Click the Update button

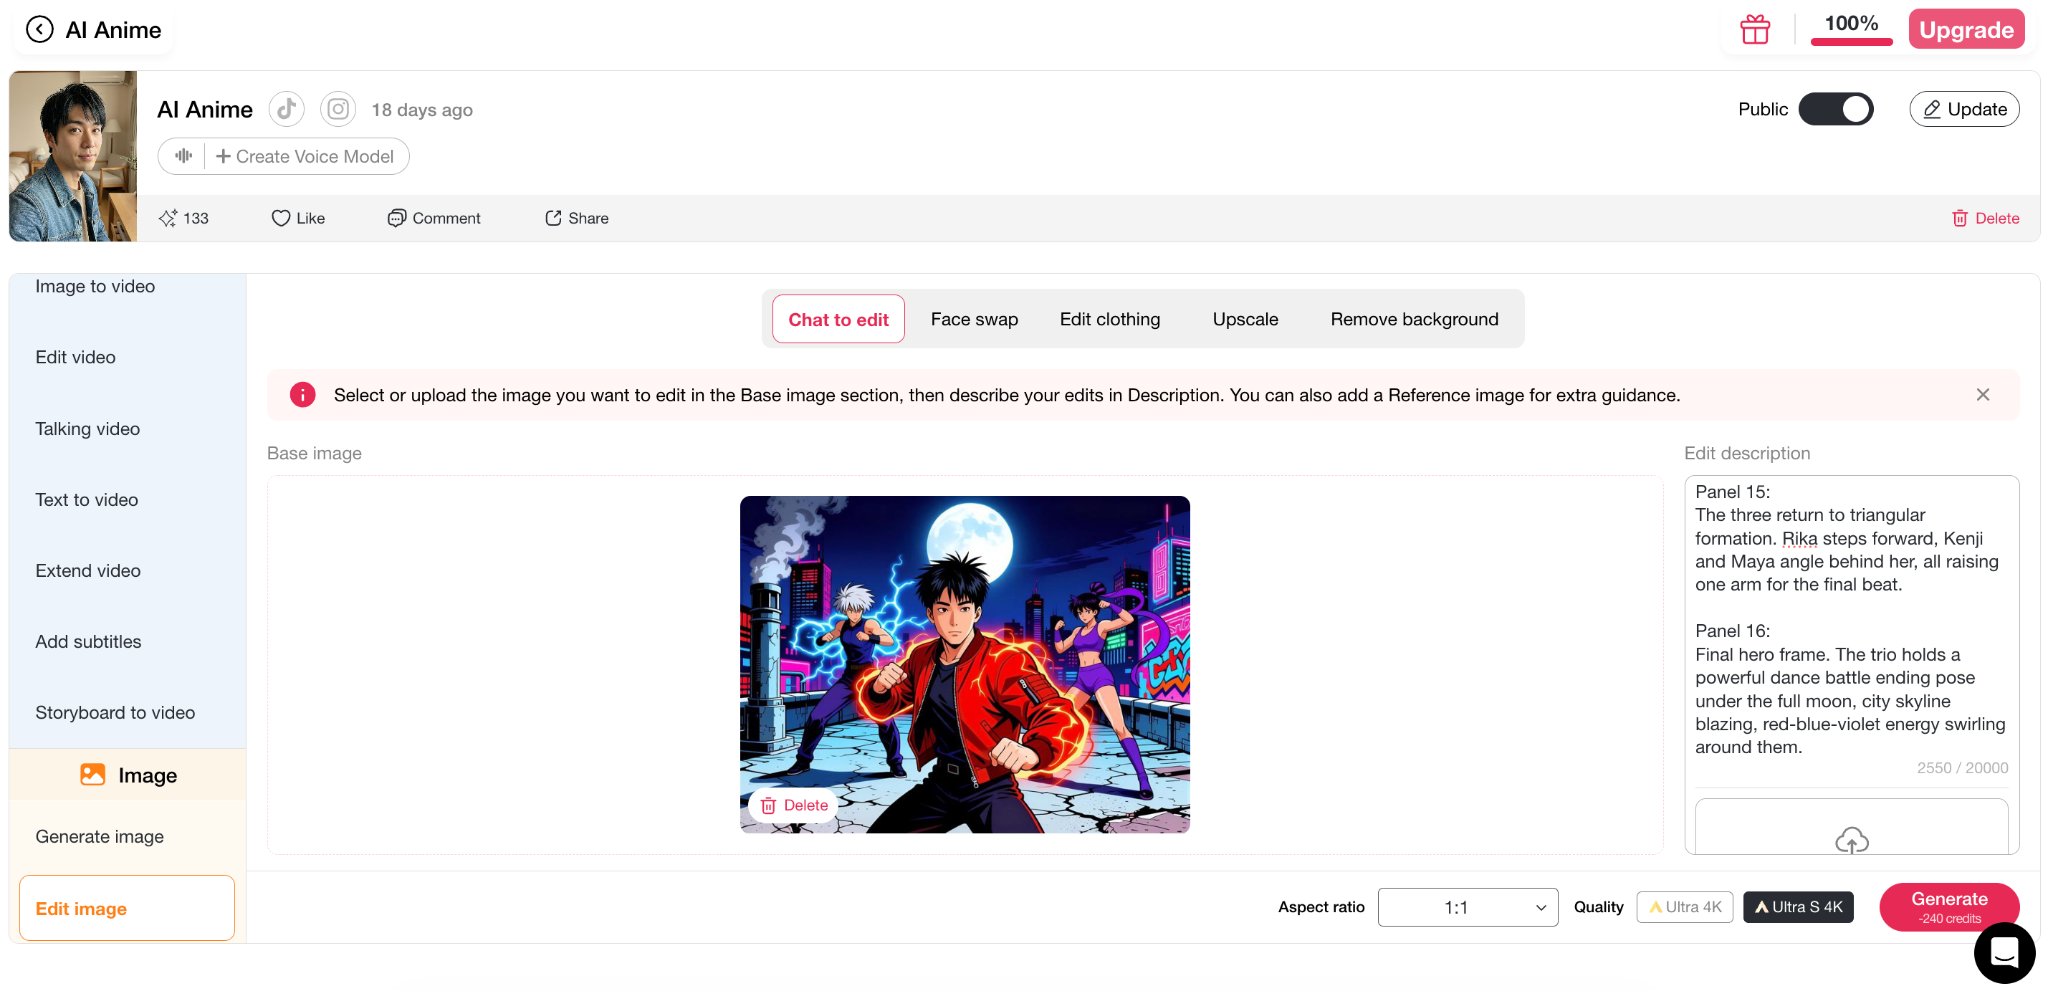pos(1964,109)
